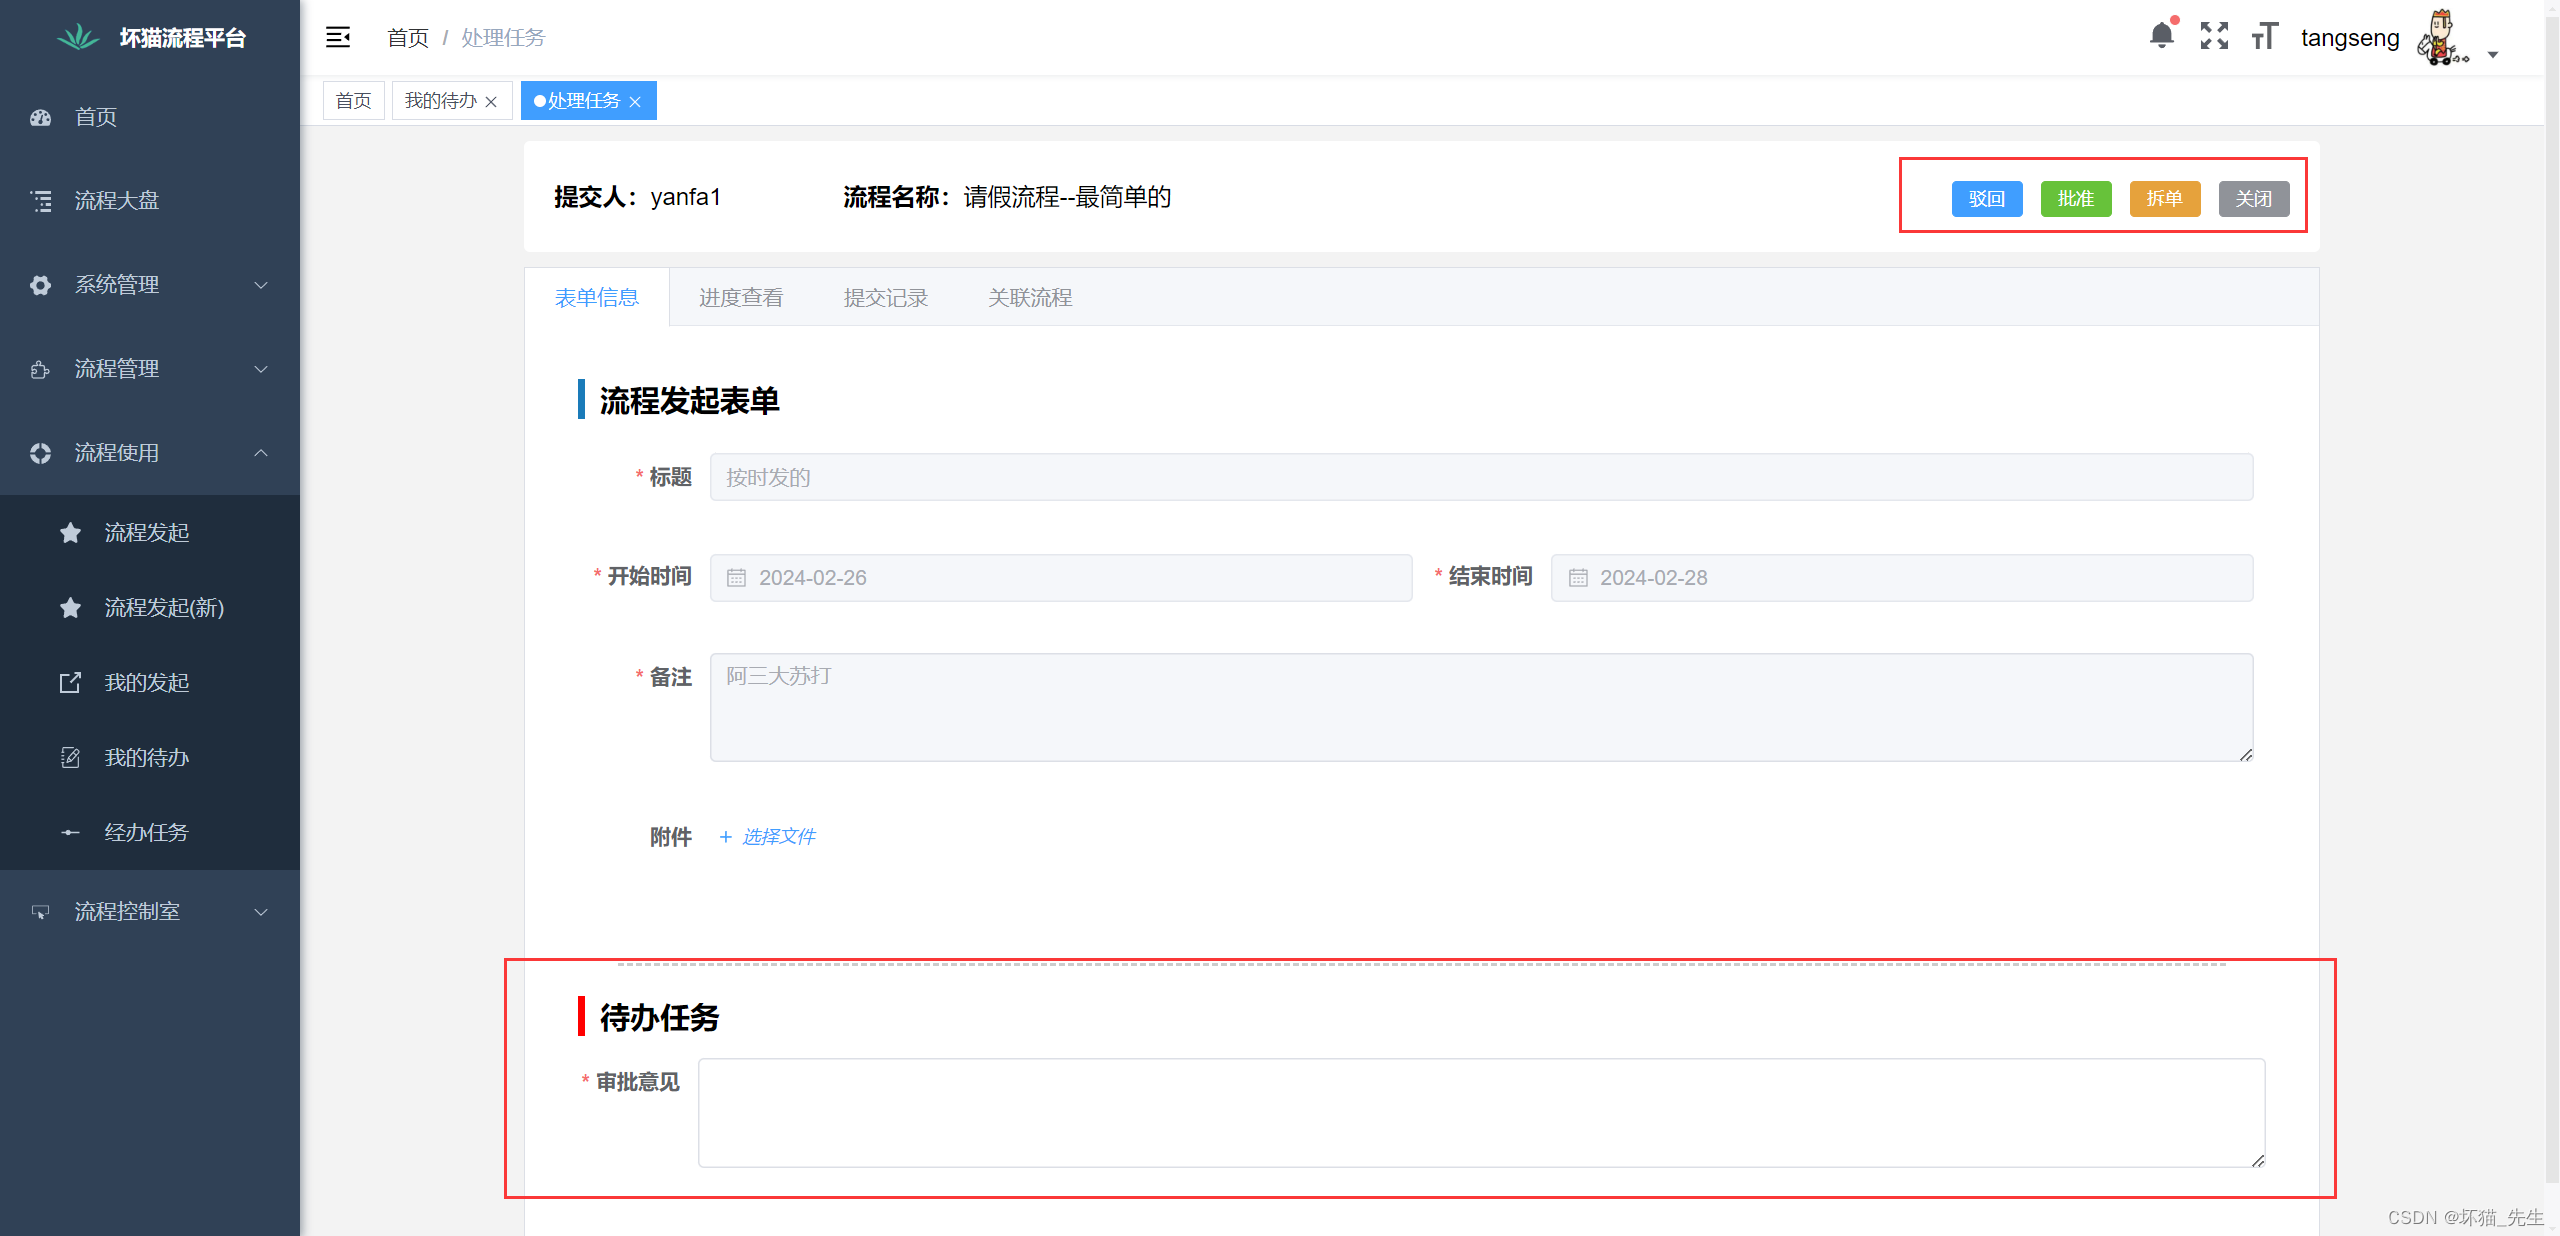Click the blue 驳回 button
Viewport: 2560px width, 1236px height.
pos(1986,199)
